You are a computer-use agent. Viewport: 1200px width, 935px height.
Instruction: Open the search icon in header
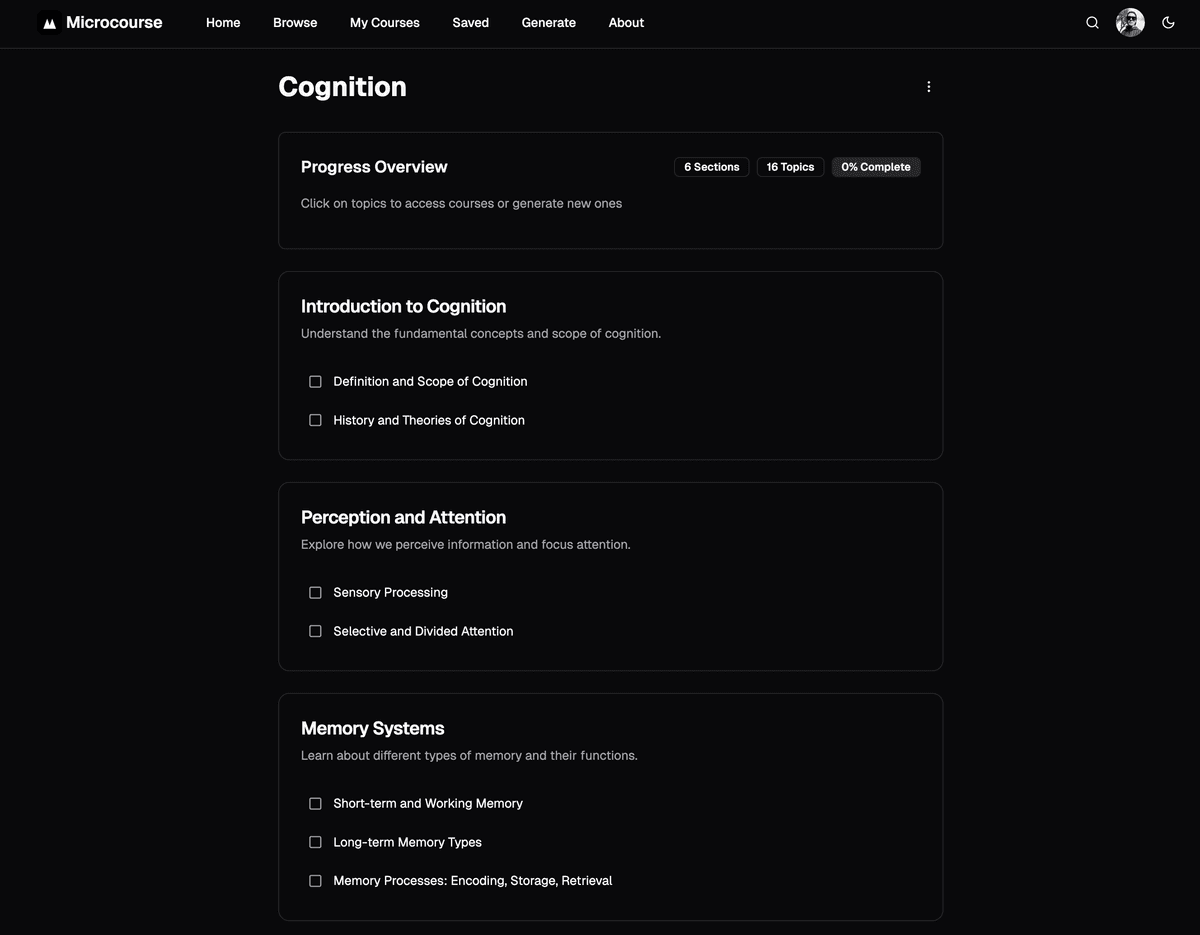pyautogui.click(x=1092, y=23)
